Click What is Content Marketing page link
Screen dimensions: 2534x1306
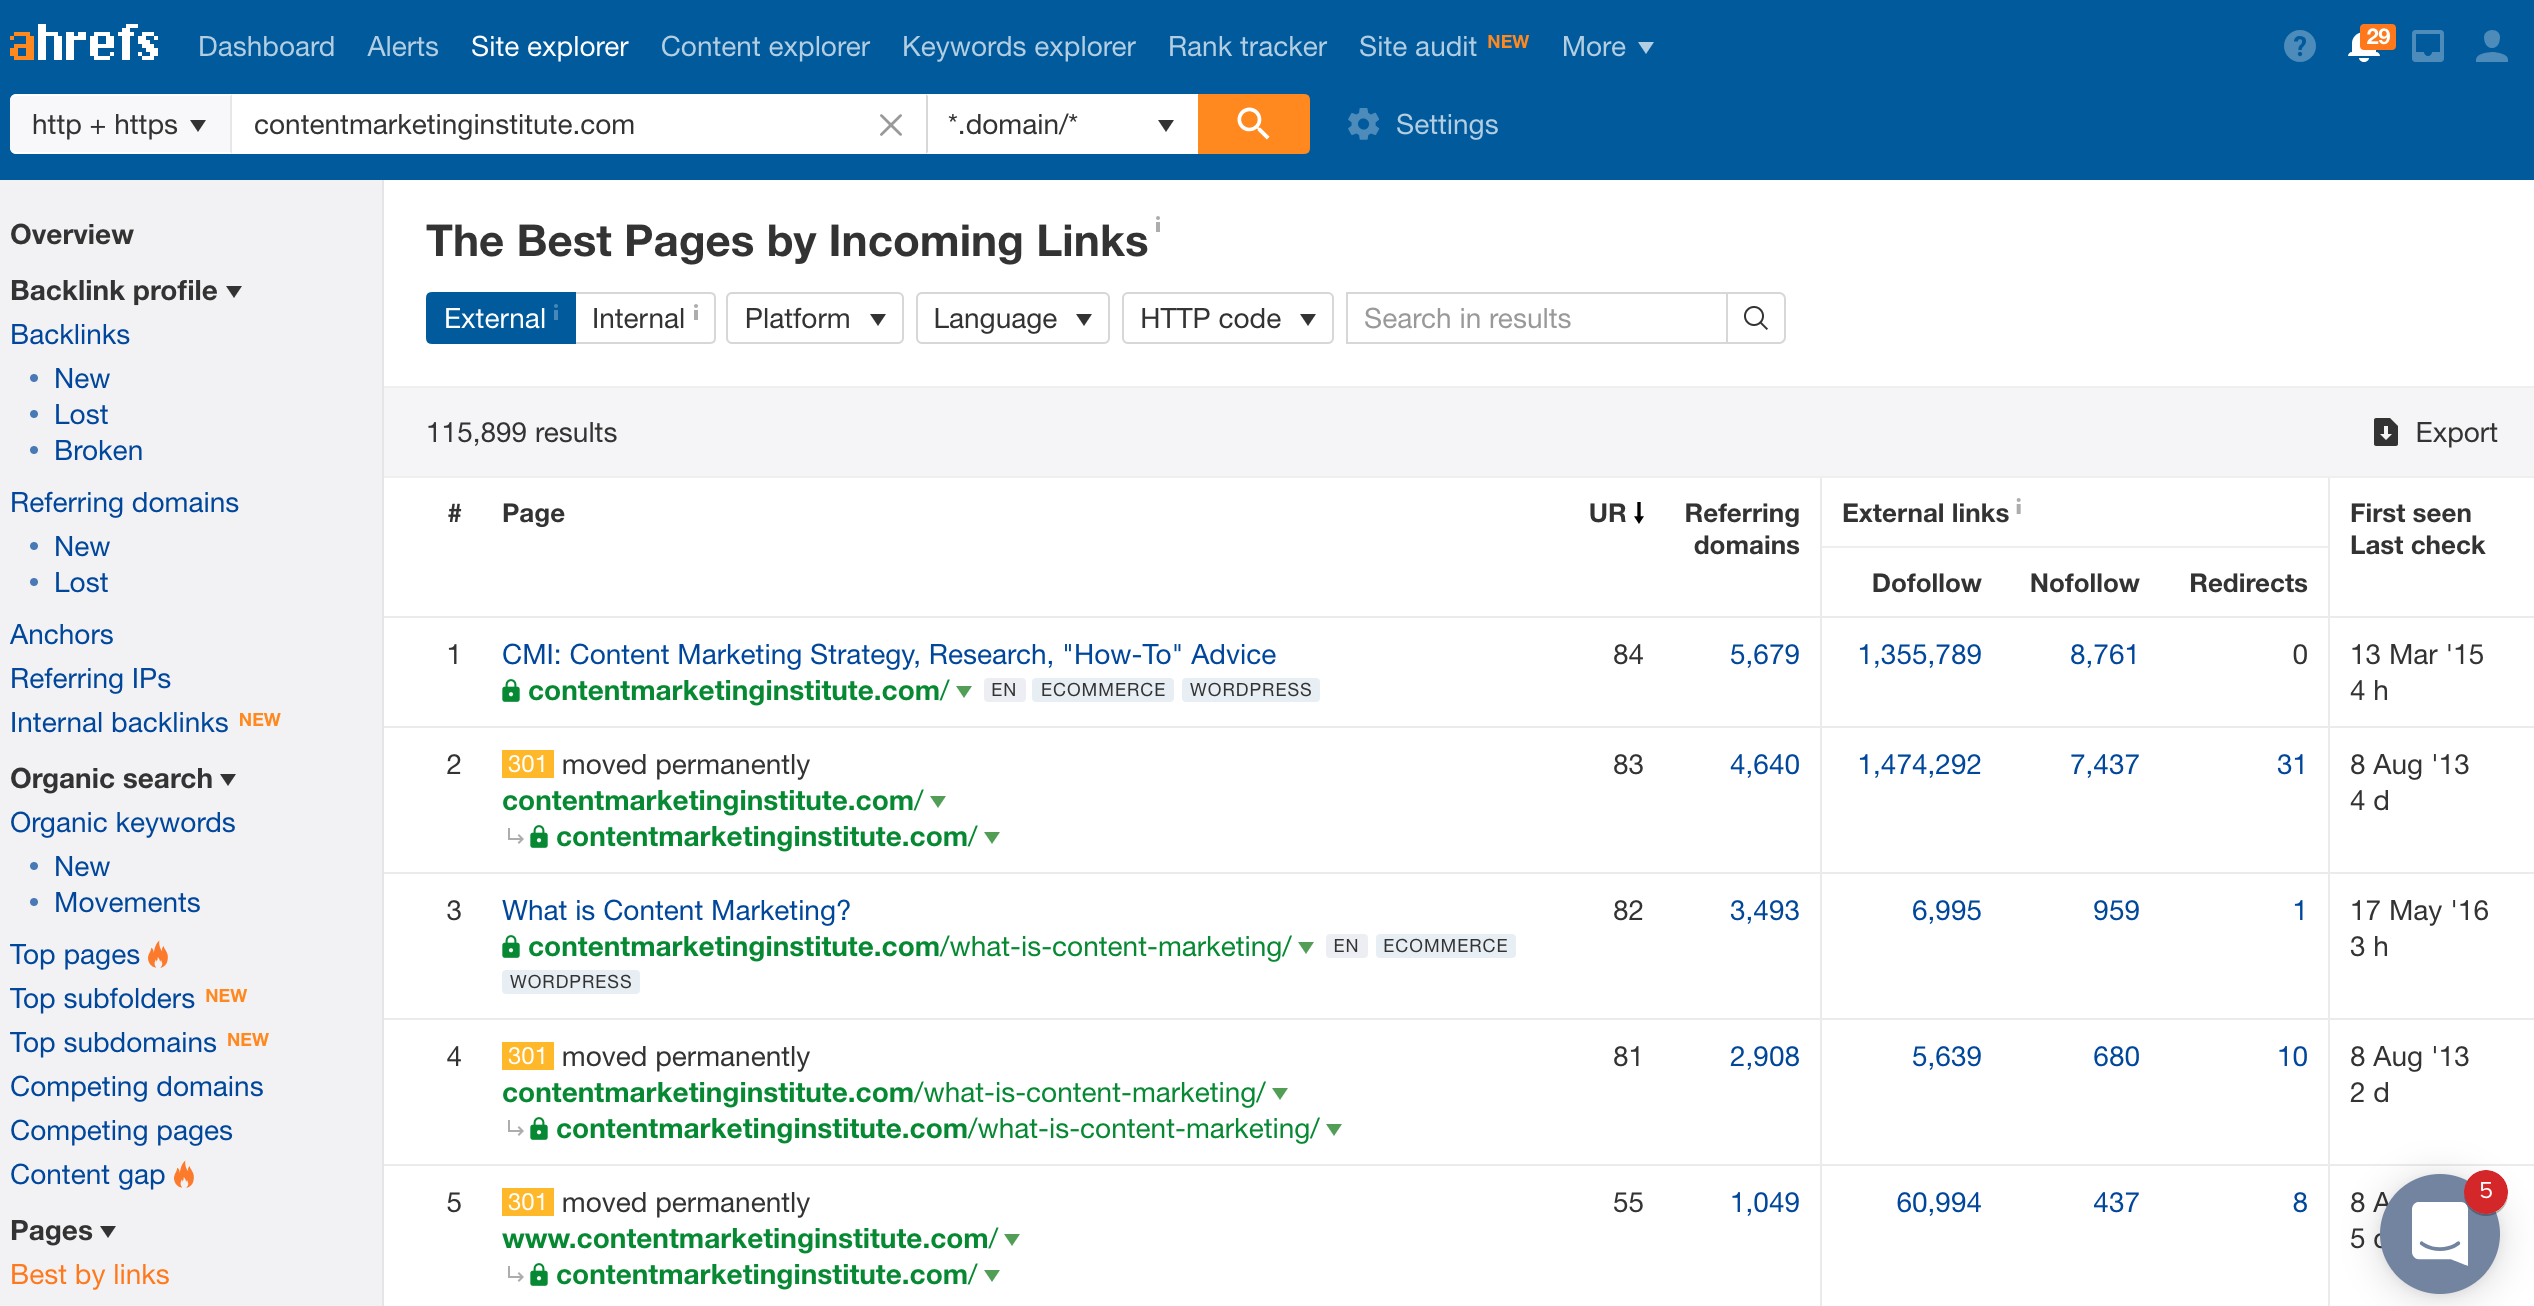click(x=674, y=910)
